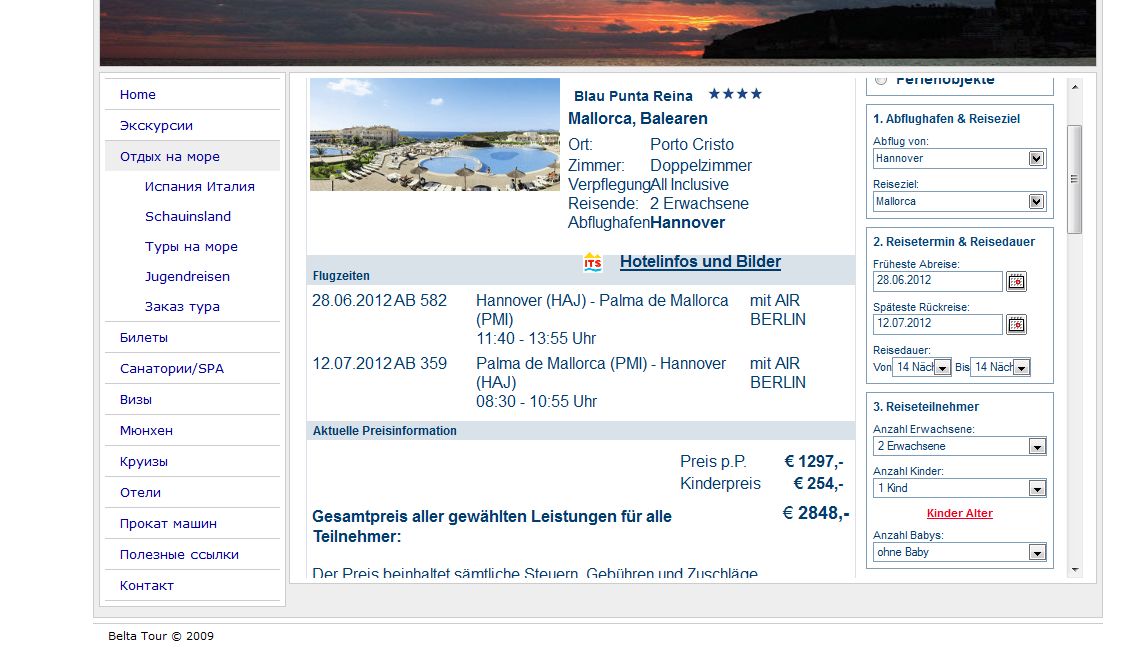The height and width of the screenshot is (664, 1145).
Task: Click the total price € 2848,-
Action: (x=816, y=514)
